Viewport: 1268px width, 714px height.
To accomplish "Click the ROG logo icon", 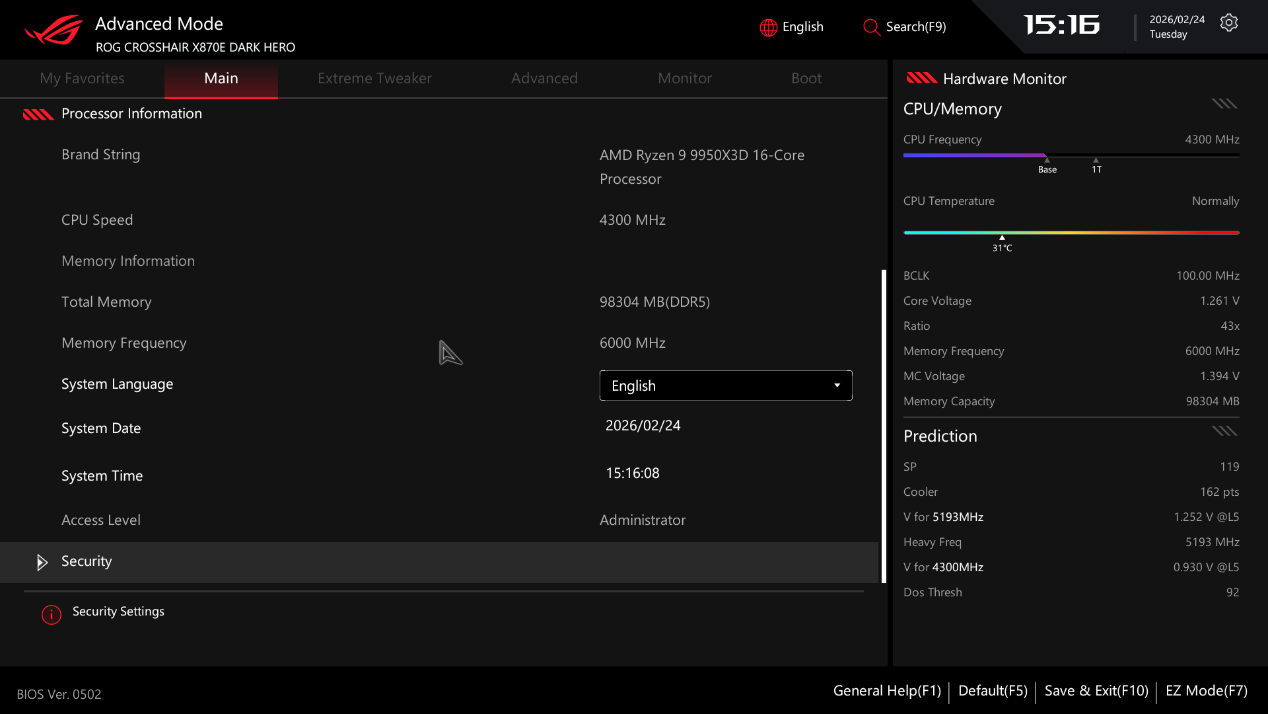I will coord(54,31).
